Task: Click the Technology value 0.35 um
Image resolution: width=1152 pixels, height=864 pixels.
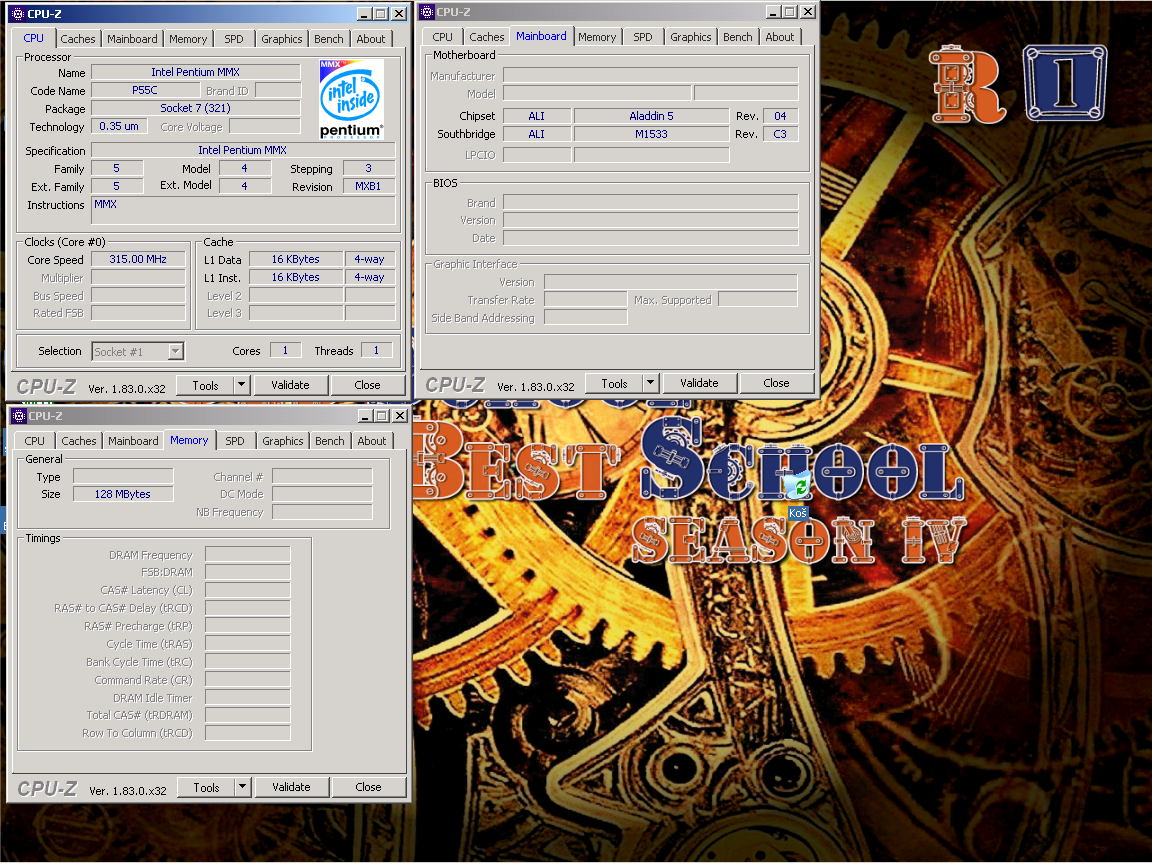Action: pyautogui.click(x=119, y=126)
